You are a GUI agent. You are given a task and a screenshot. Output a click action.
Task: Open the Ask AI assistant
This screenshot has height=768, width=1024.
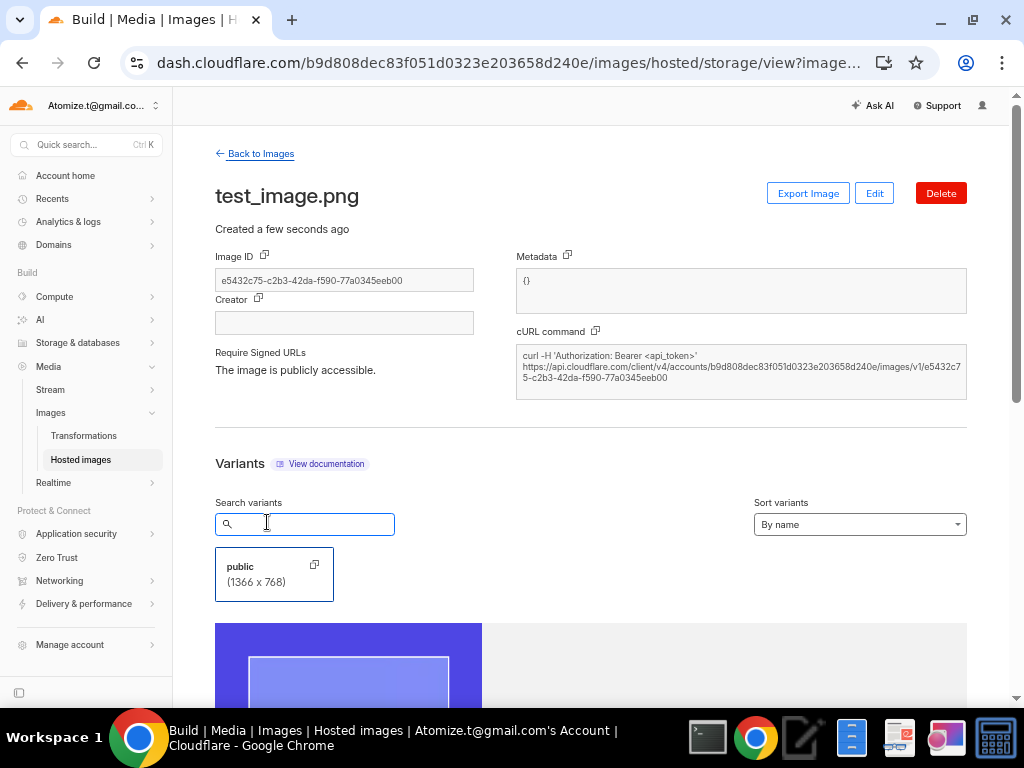click(872, 105)
